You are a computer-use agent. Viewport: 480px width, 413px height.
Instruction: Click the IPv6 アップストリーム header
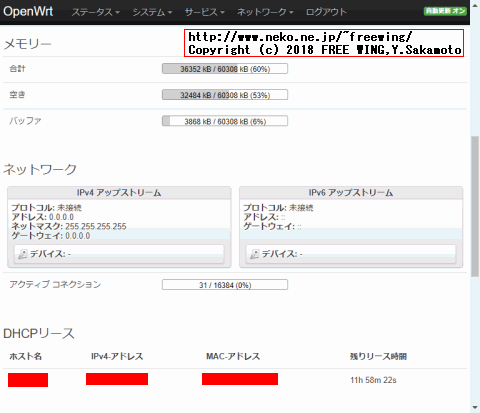pyautogui.click(x=351, y=193)
